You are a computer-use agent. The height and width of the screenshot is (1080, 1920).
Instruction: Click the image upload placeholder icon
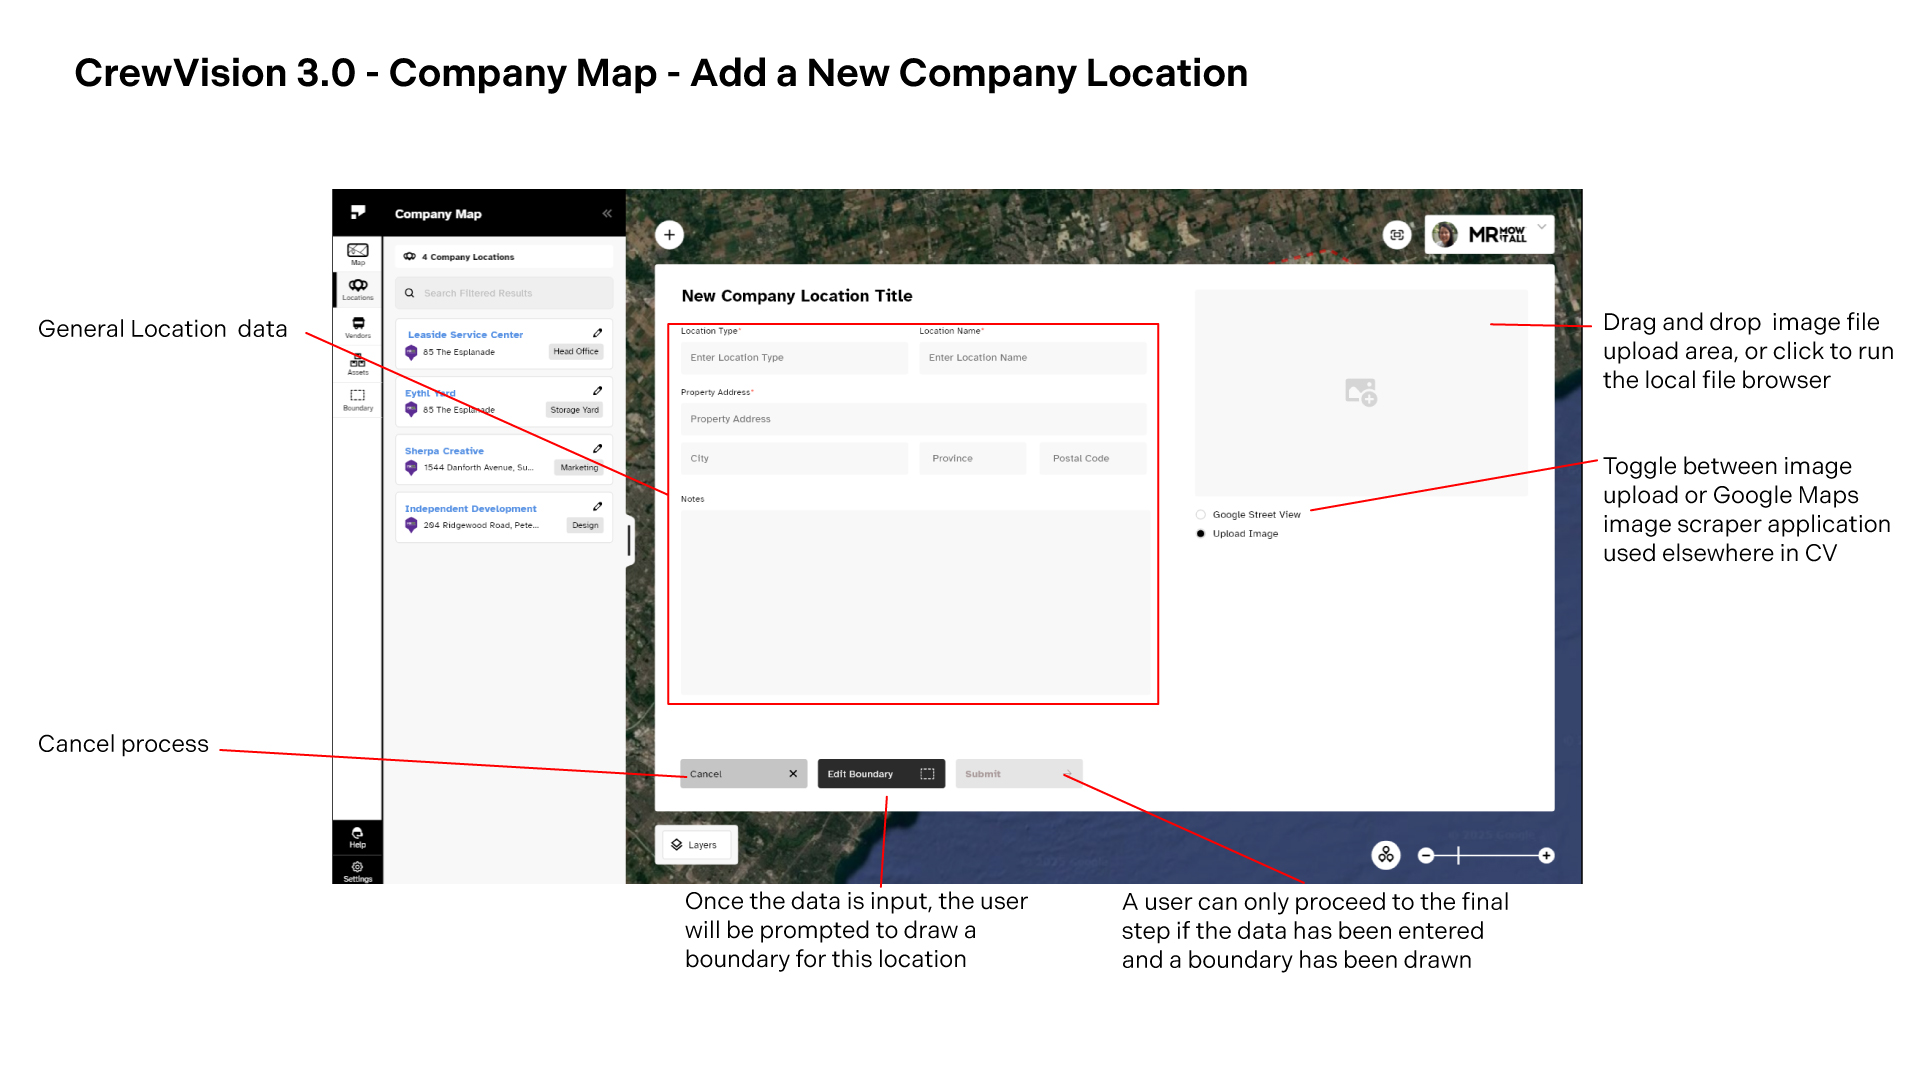click(x=1361, y=392)
